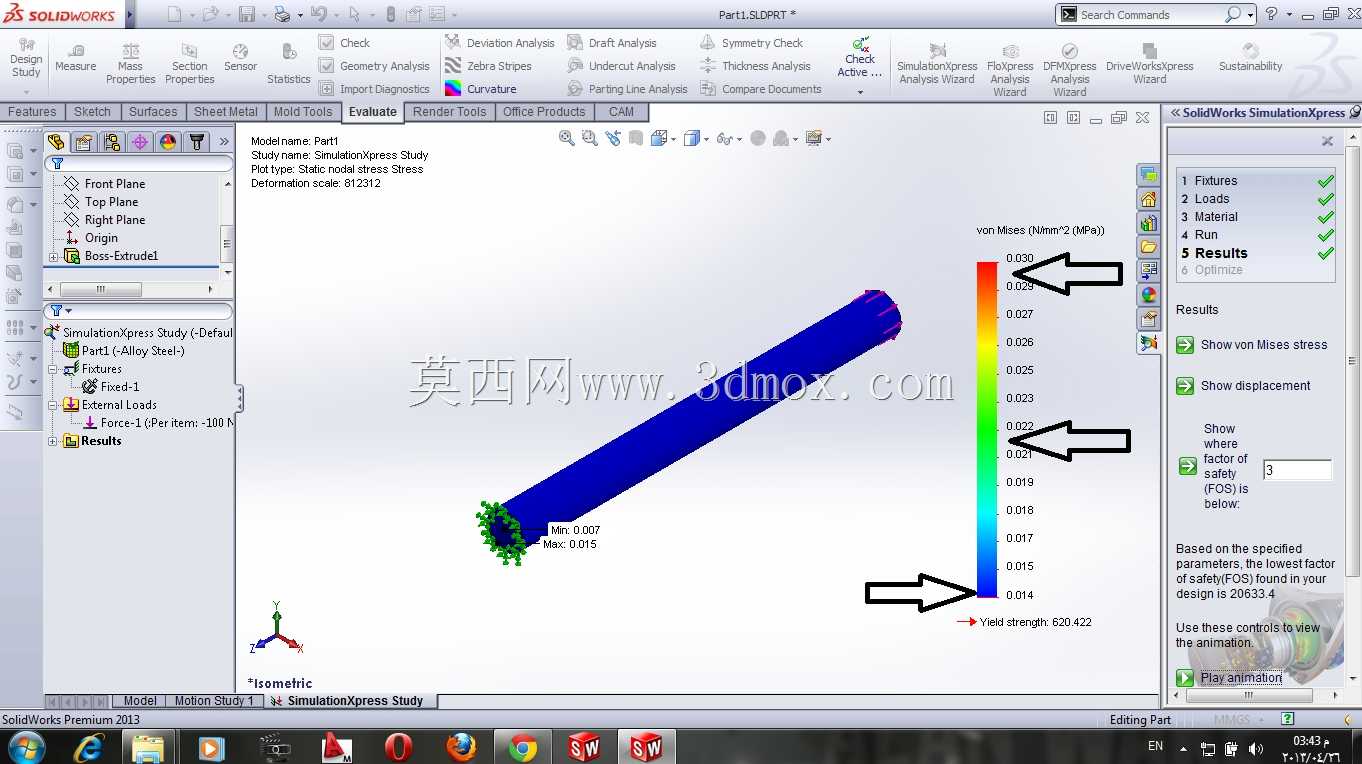The image size is (1362, 764).
Task: Switch to the Mold Tools tab
Action: [x=303, y=112]
